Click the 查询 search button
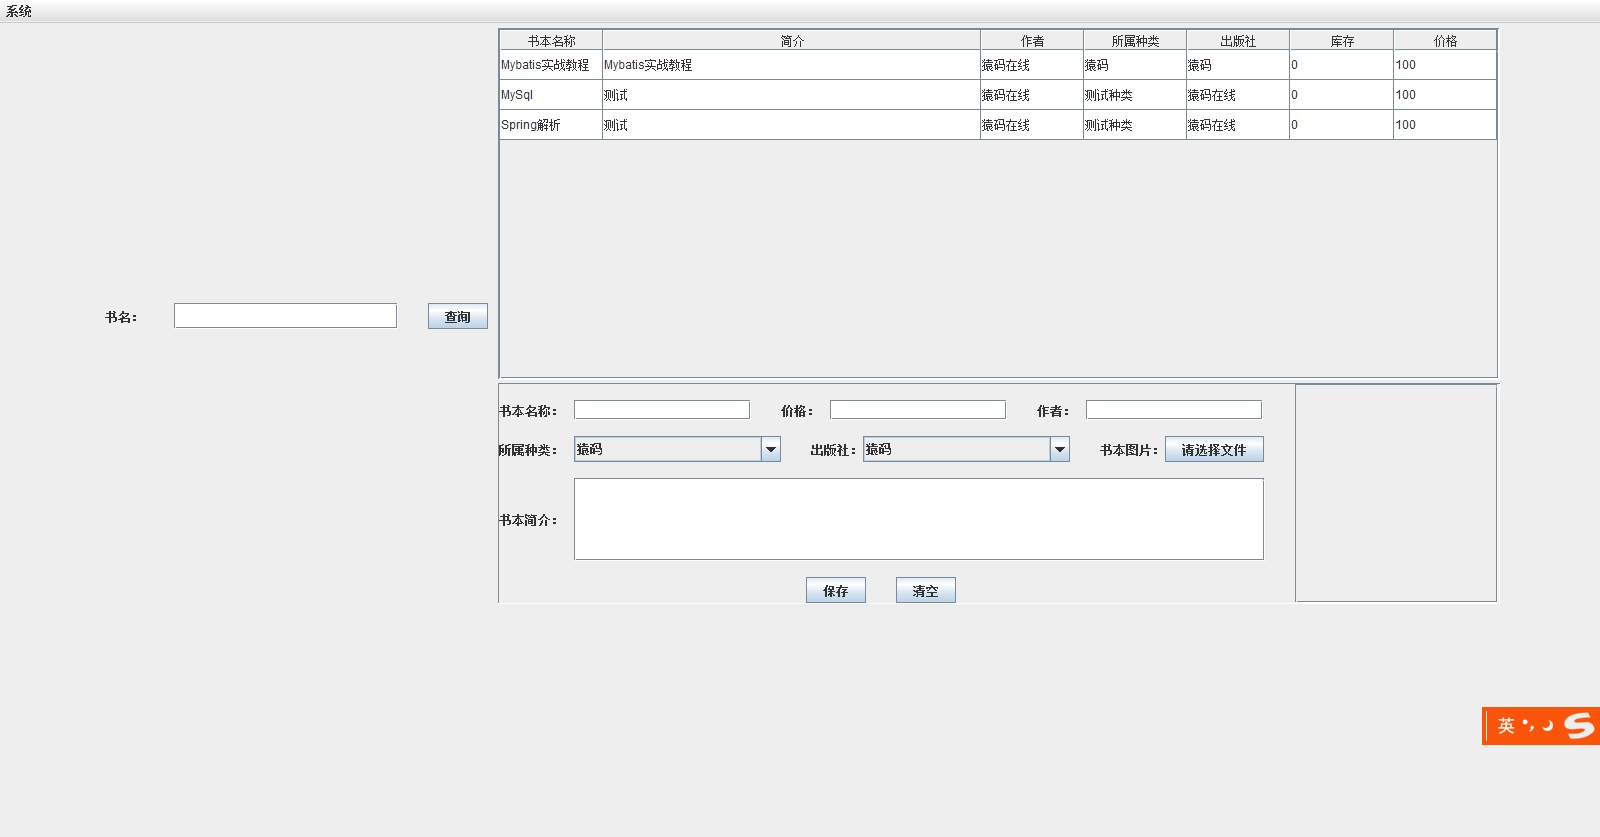1600x837 pixels. [457, 316]
